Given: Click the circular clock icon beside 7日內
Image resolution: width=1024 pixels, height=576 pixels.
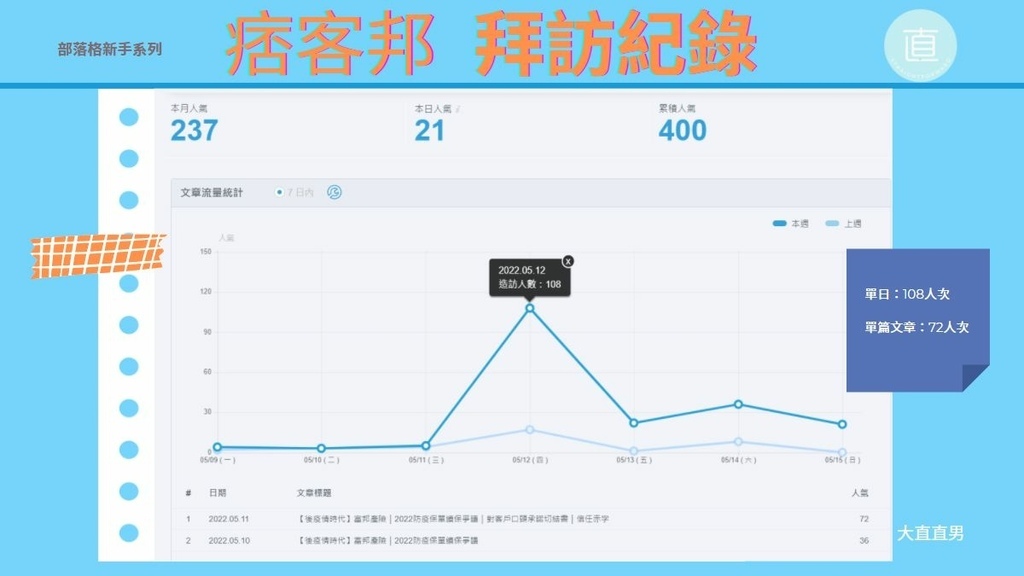Looking at the screenshot, I should [334, 192].
